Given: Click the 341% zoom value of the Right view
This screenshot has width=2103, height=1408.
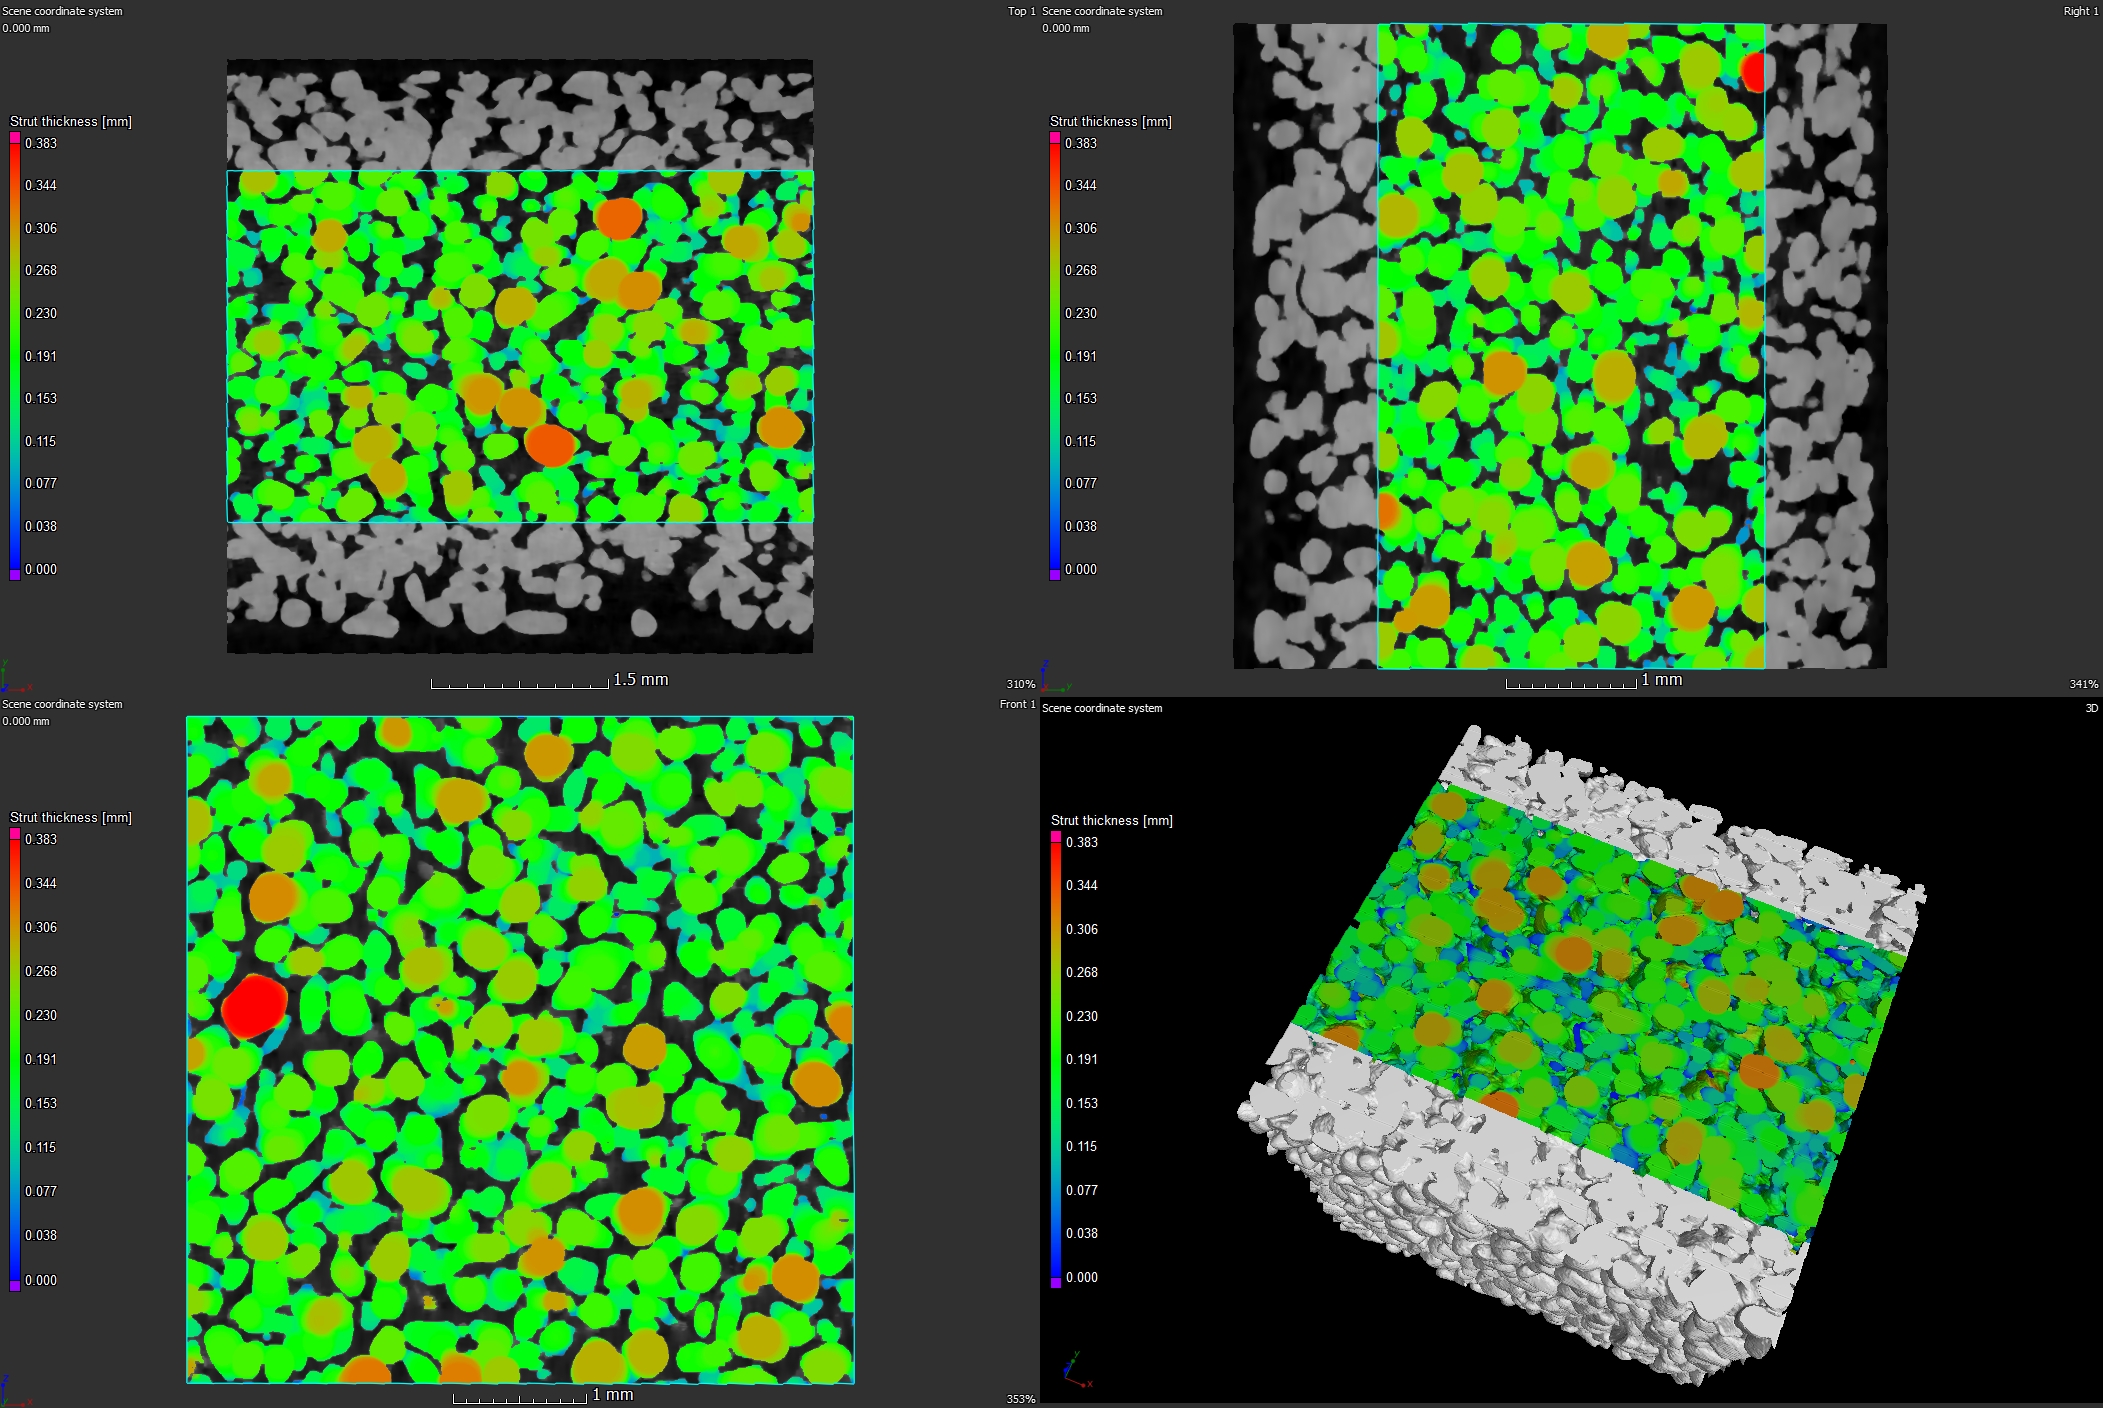Looking at the screenshot, I should click(2084, 684).
